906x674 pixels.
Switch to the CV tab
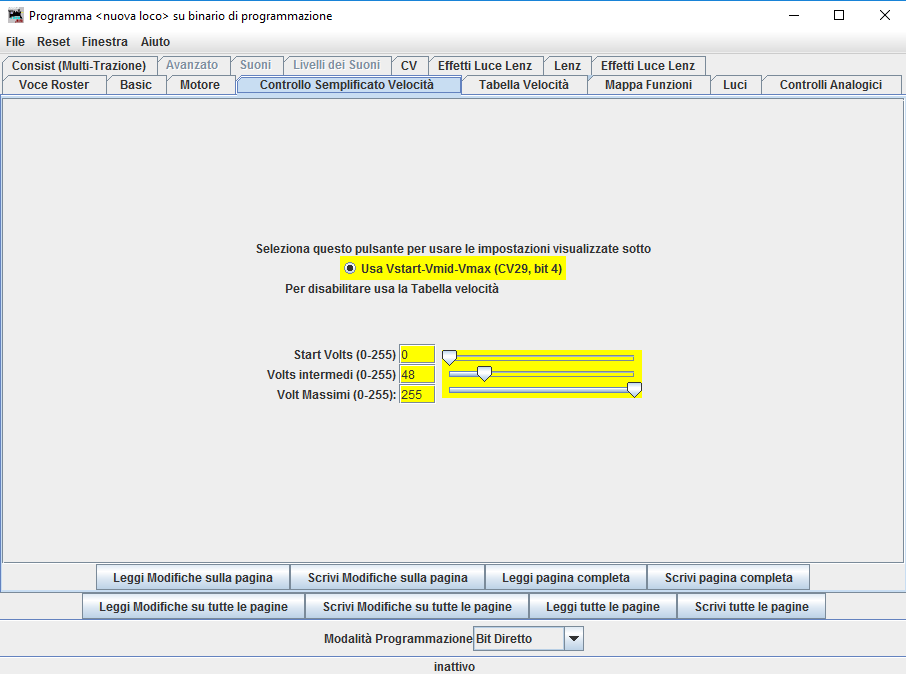pyautogui.click(x=409, y=66)
